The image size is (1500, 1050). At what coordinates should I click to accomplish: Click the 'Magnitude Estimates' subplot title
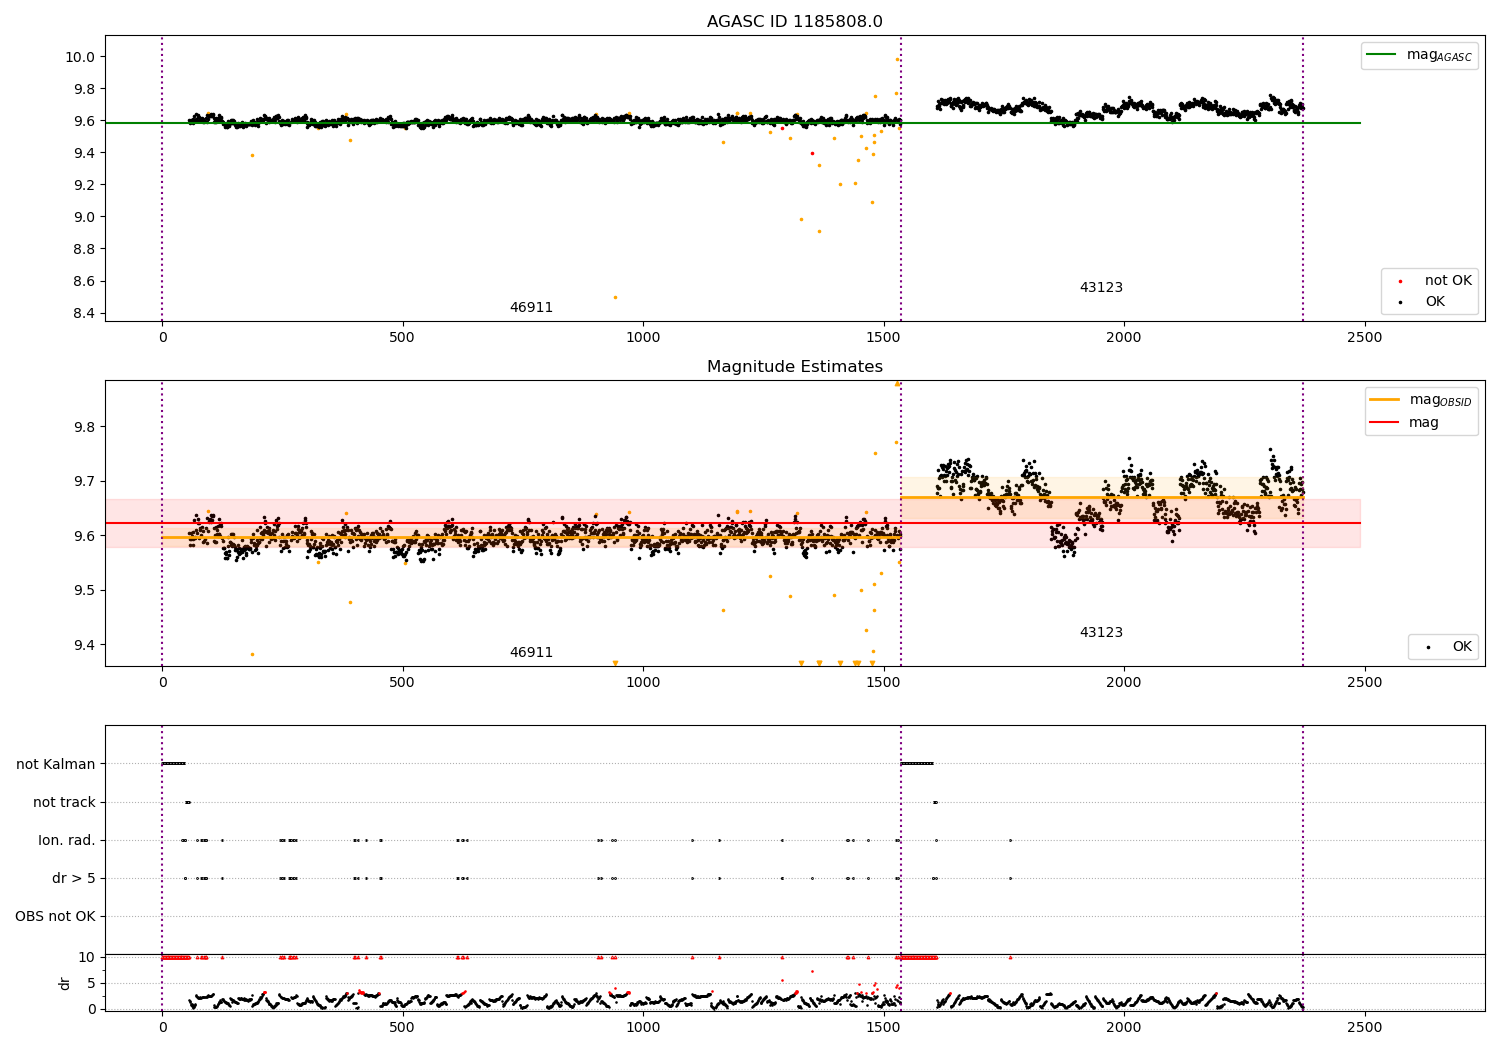(794, 367)
